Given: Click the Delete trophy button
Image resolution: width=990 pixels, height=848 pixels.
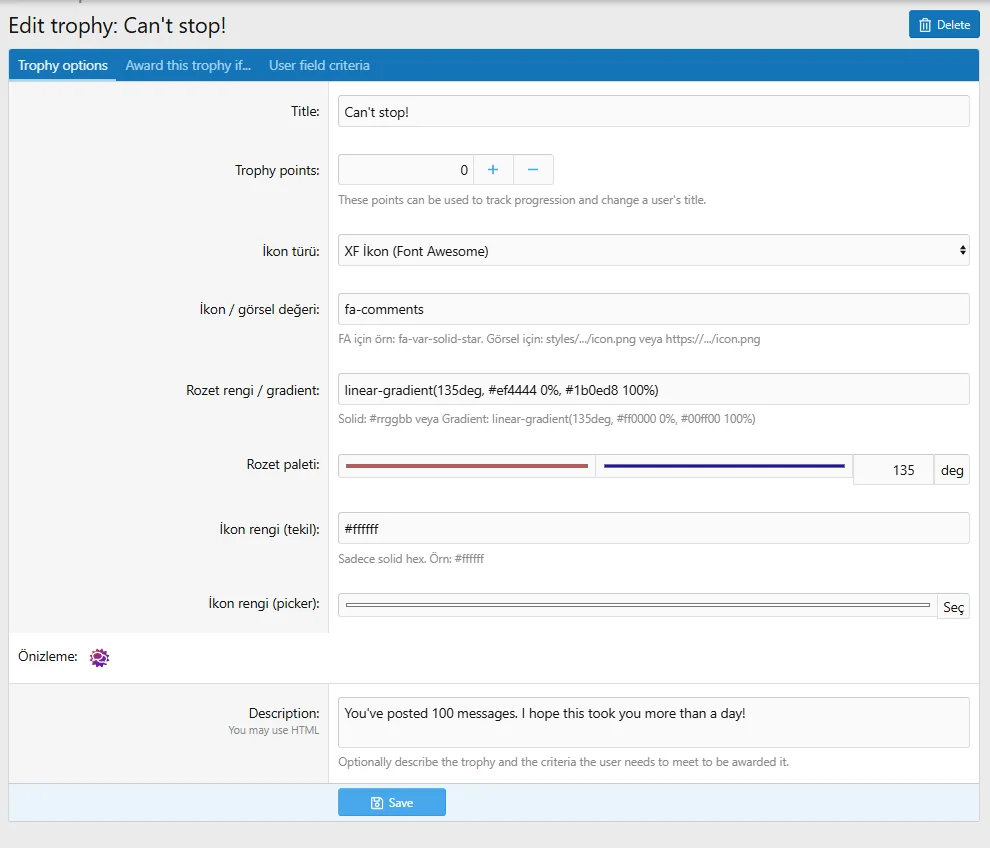Looking at the screenshot, I should coord(943,25).
